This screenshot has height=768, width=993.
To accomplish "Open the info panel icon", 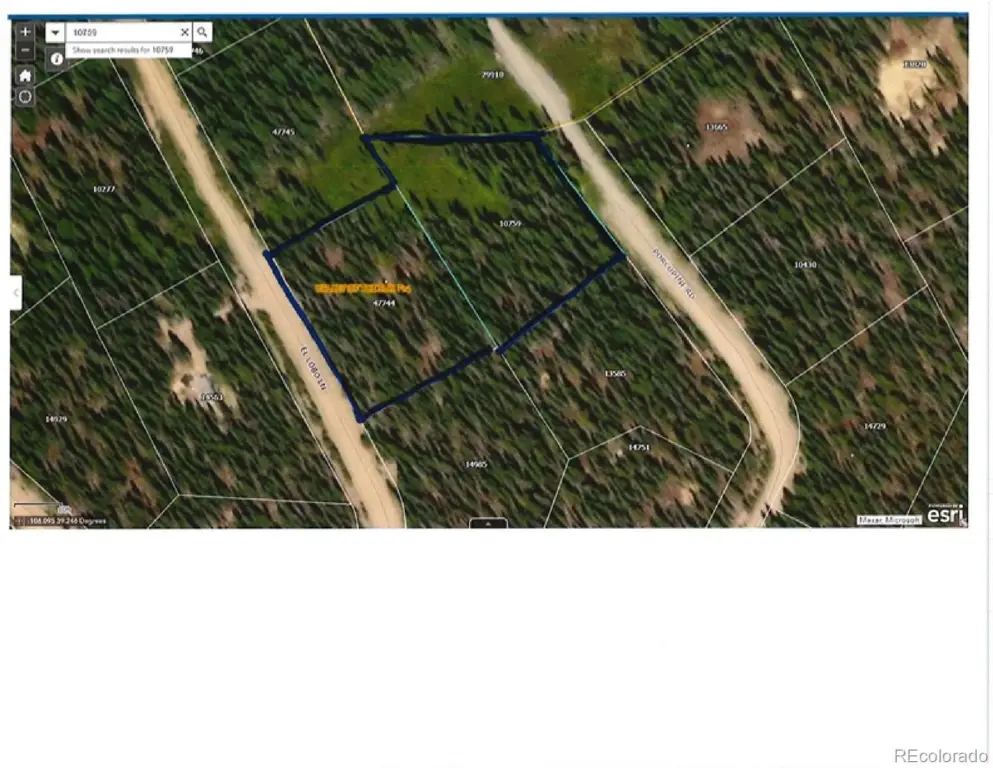I will (56, 59).
